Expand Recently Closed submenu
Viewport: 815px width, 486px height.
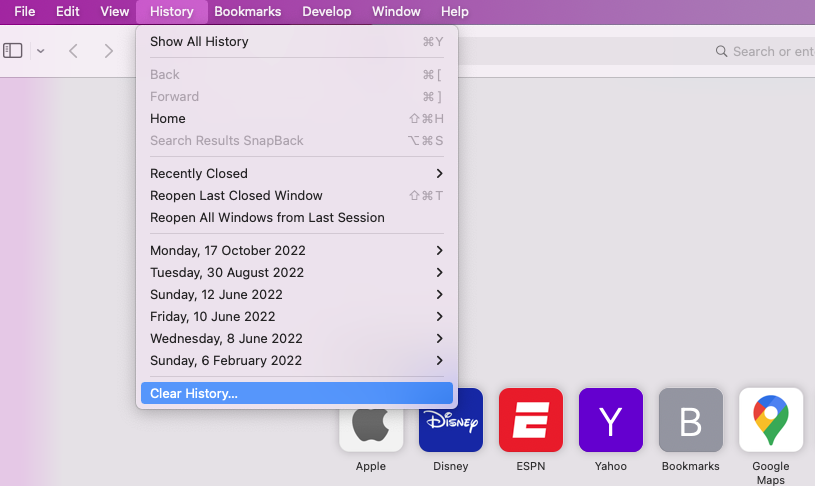pos(297,174)
